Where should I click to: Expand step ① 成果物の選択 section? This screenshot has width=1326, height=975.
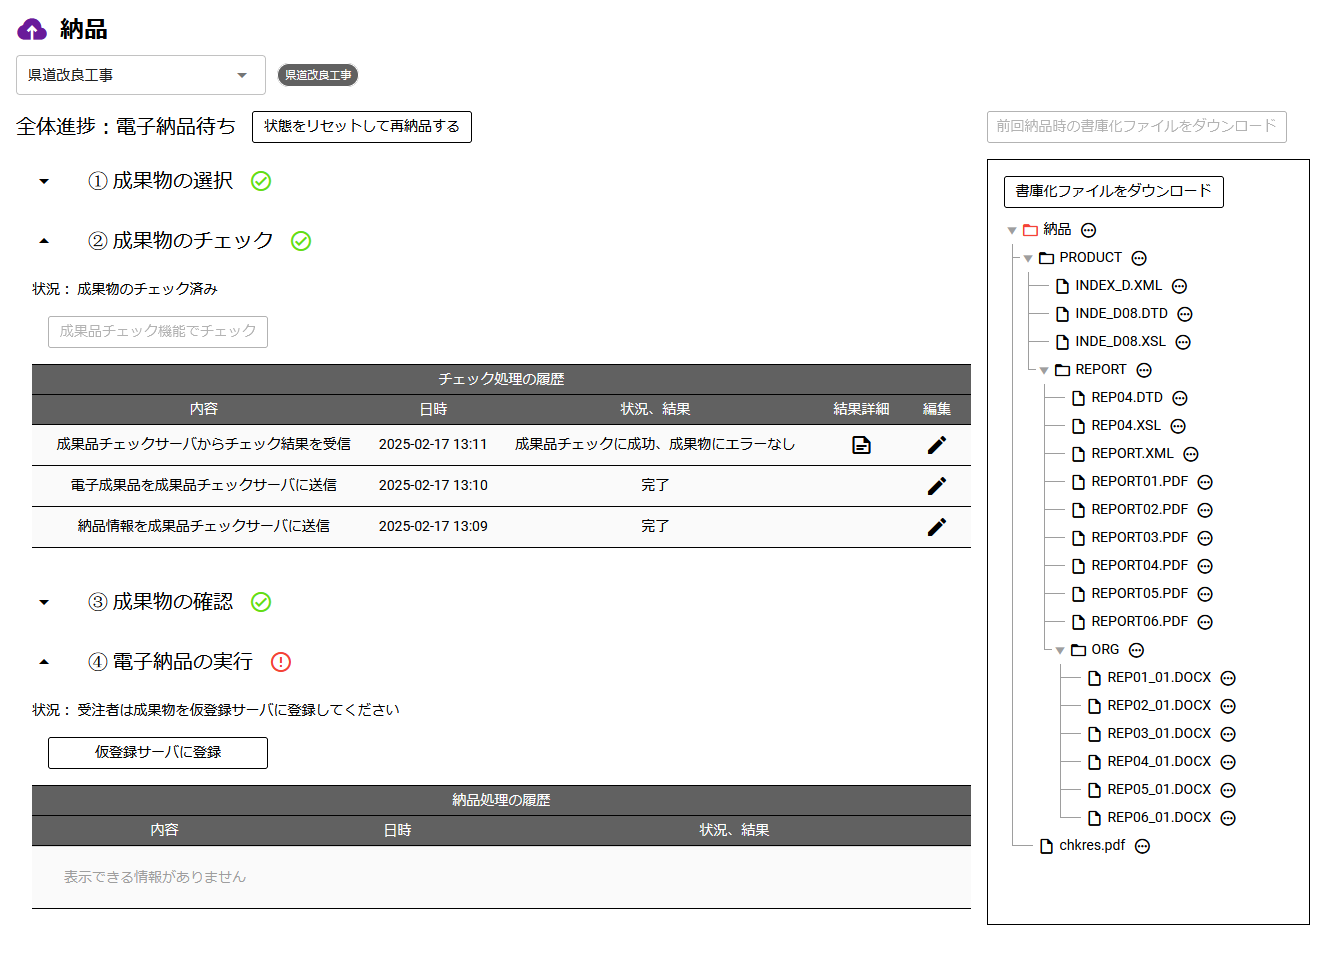[x=44, y=182]
